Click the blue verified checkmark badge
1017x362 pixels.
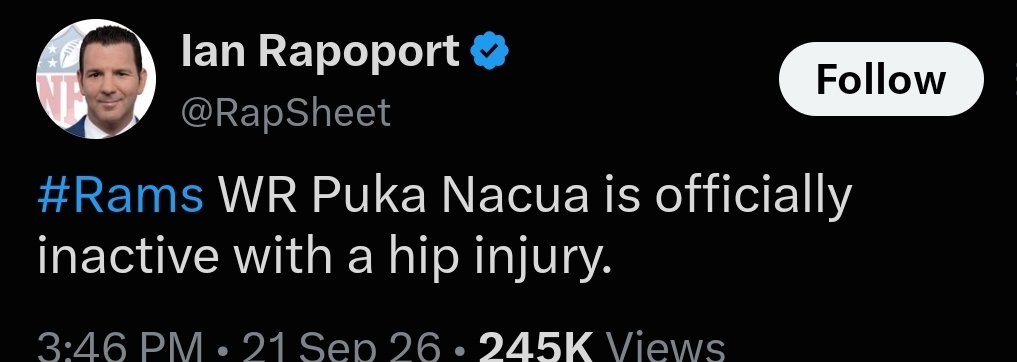tap(490, 52)
